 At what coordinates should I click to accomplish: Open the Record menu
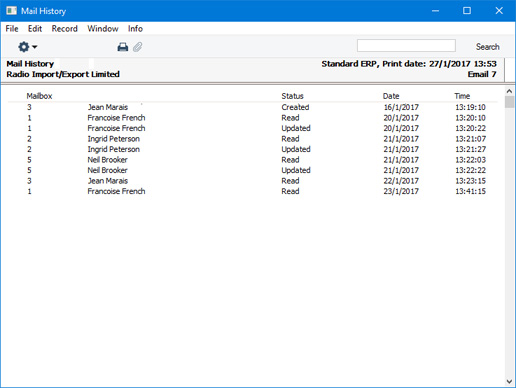click(64, 29)
